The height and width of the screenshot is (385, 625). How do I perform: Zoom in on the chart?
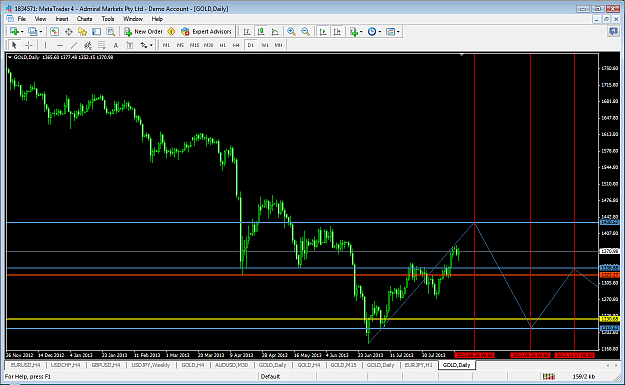(x=291, y=31)
